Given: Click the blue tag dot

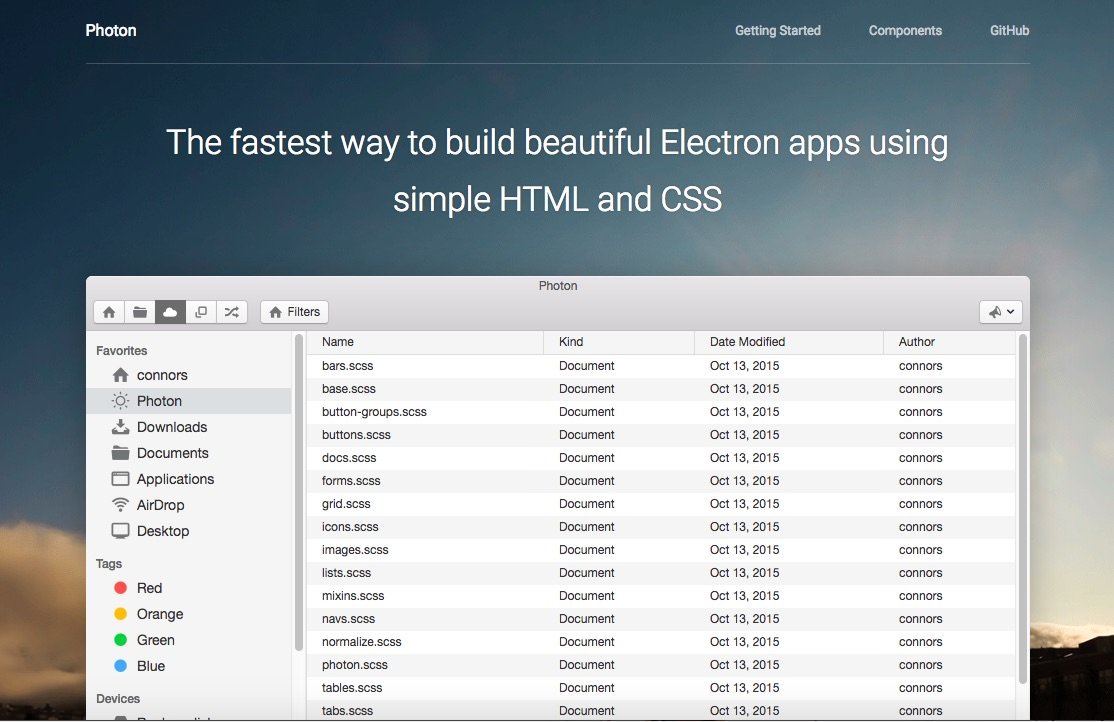Looking at the screenshot, I should [x=121, y=666].
